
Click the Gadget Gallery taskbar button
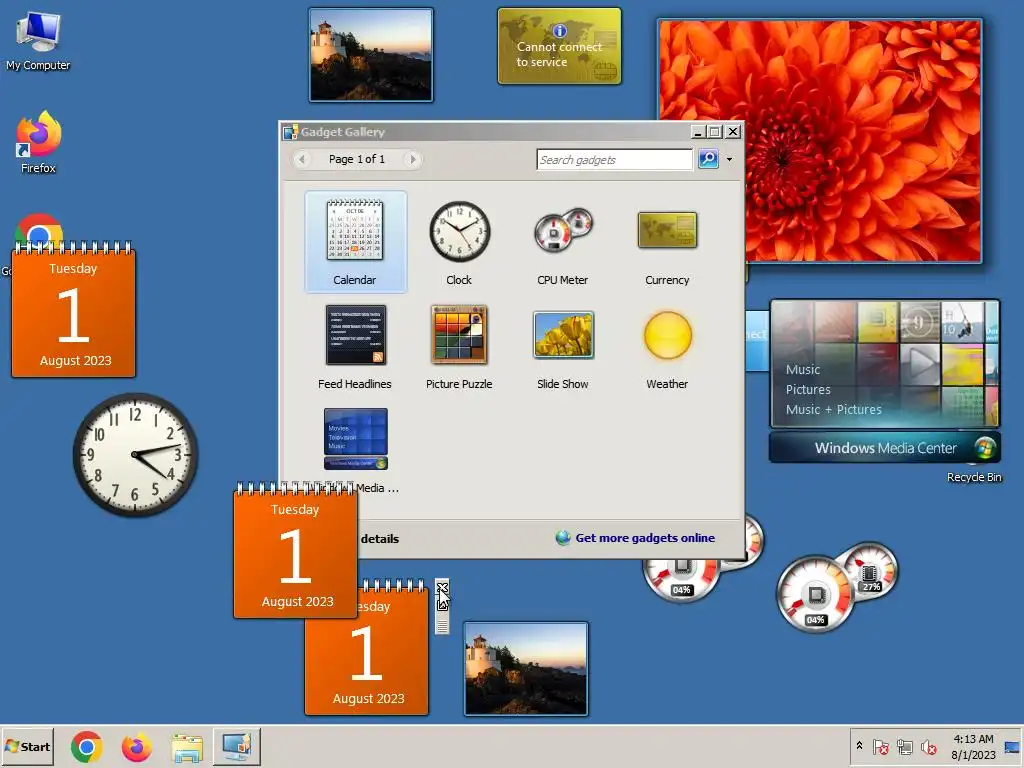236,746
